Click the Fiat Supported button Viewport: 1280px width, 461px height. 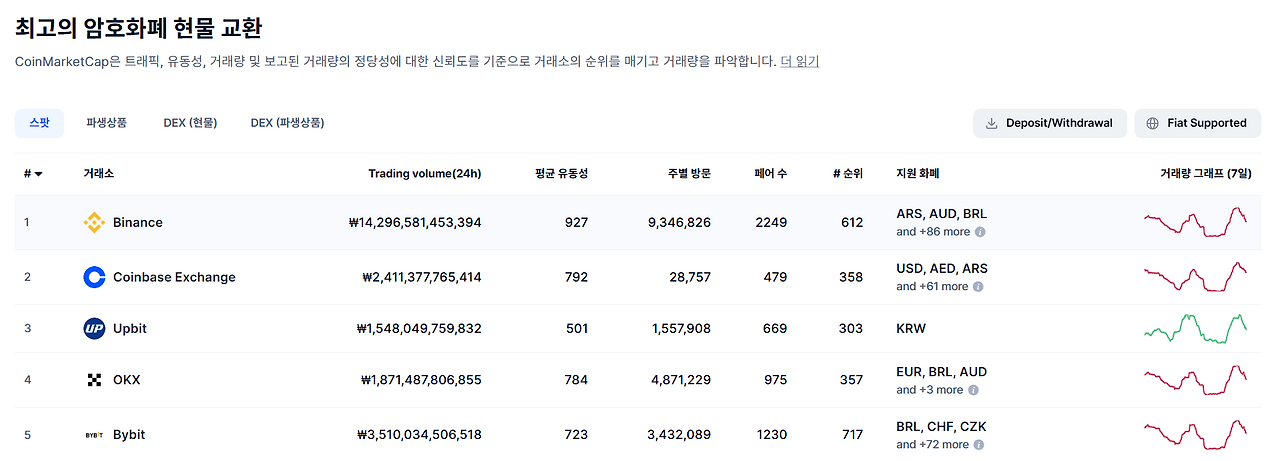(1197, 123)
